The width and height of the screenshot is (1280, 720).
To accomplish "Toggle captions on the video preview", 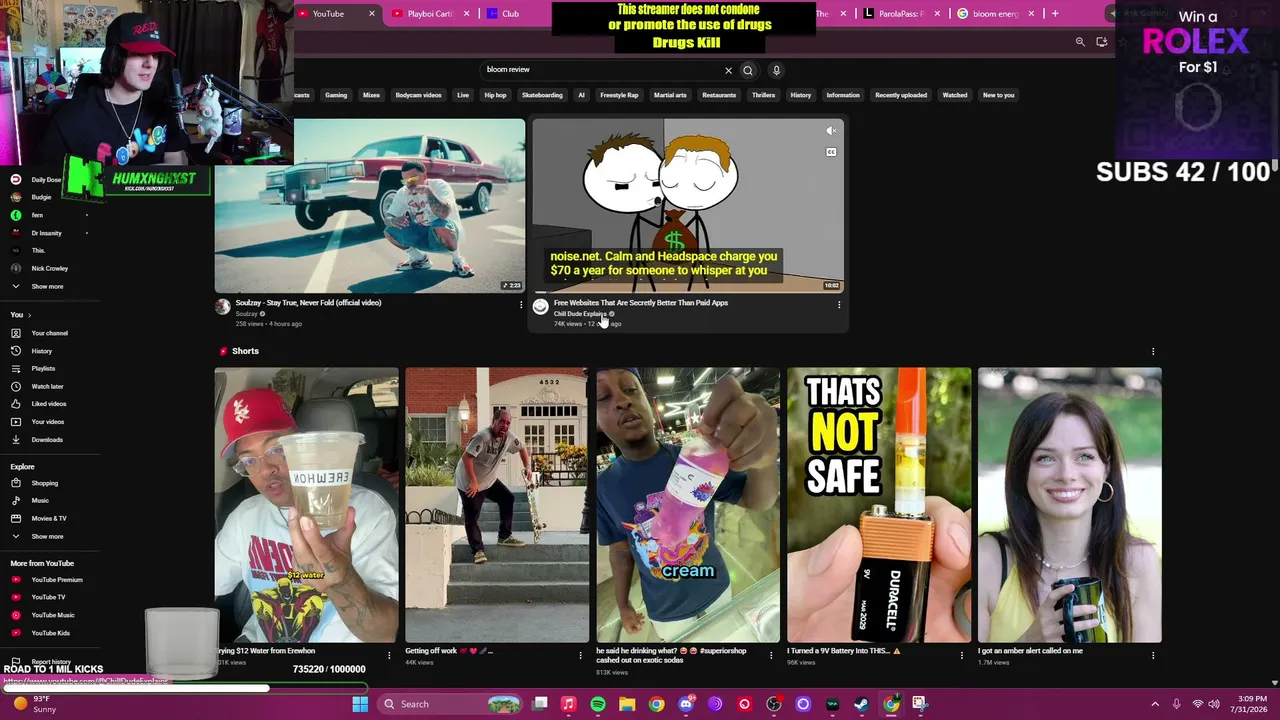I will (831, 152).
